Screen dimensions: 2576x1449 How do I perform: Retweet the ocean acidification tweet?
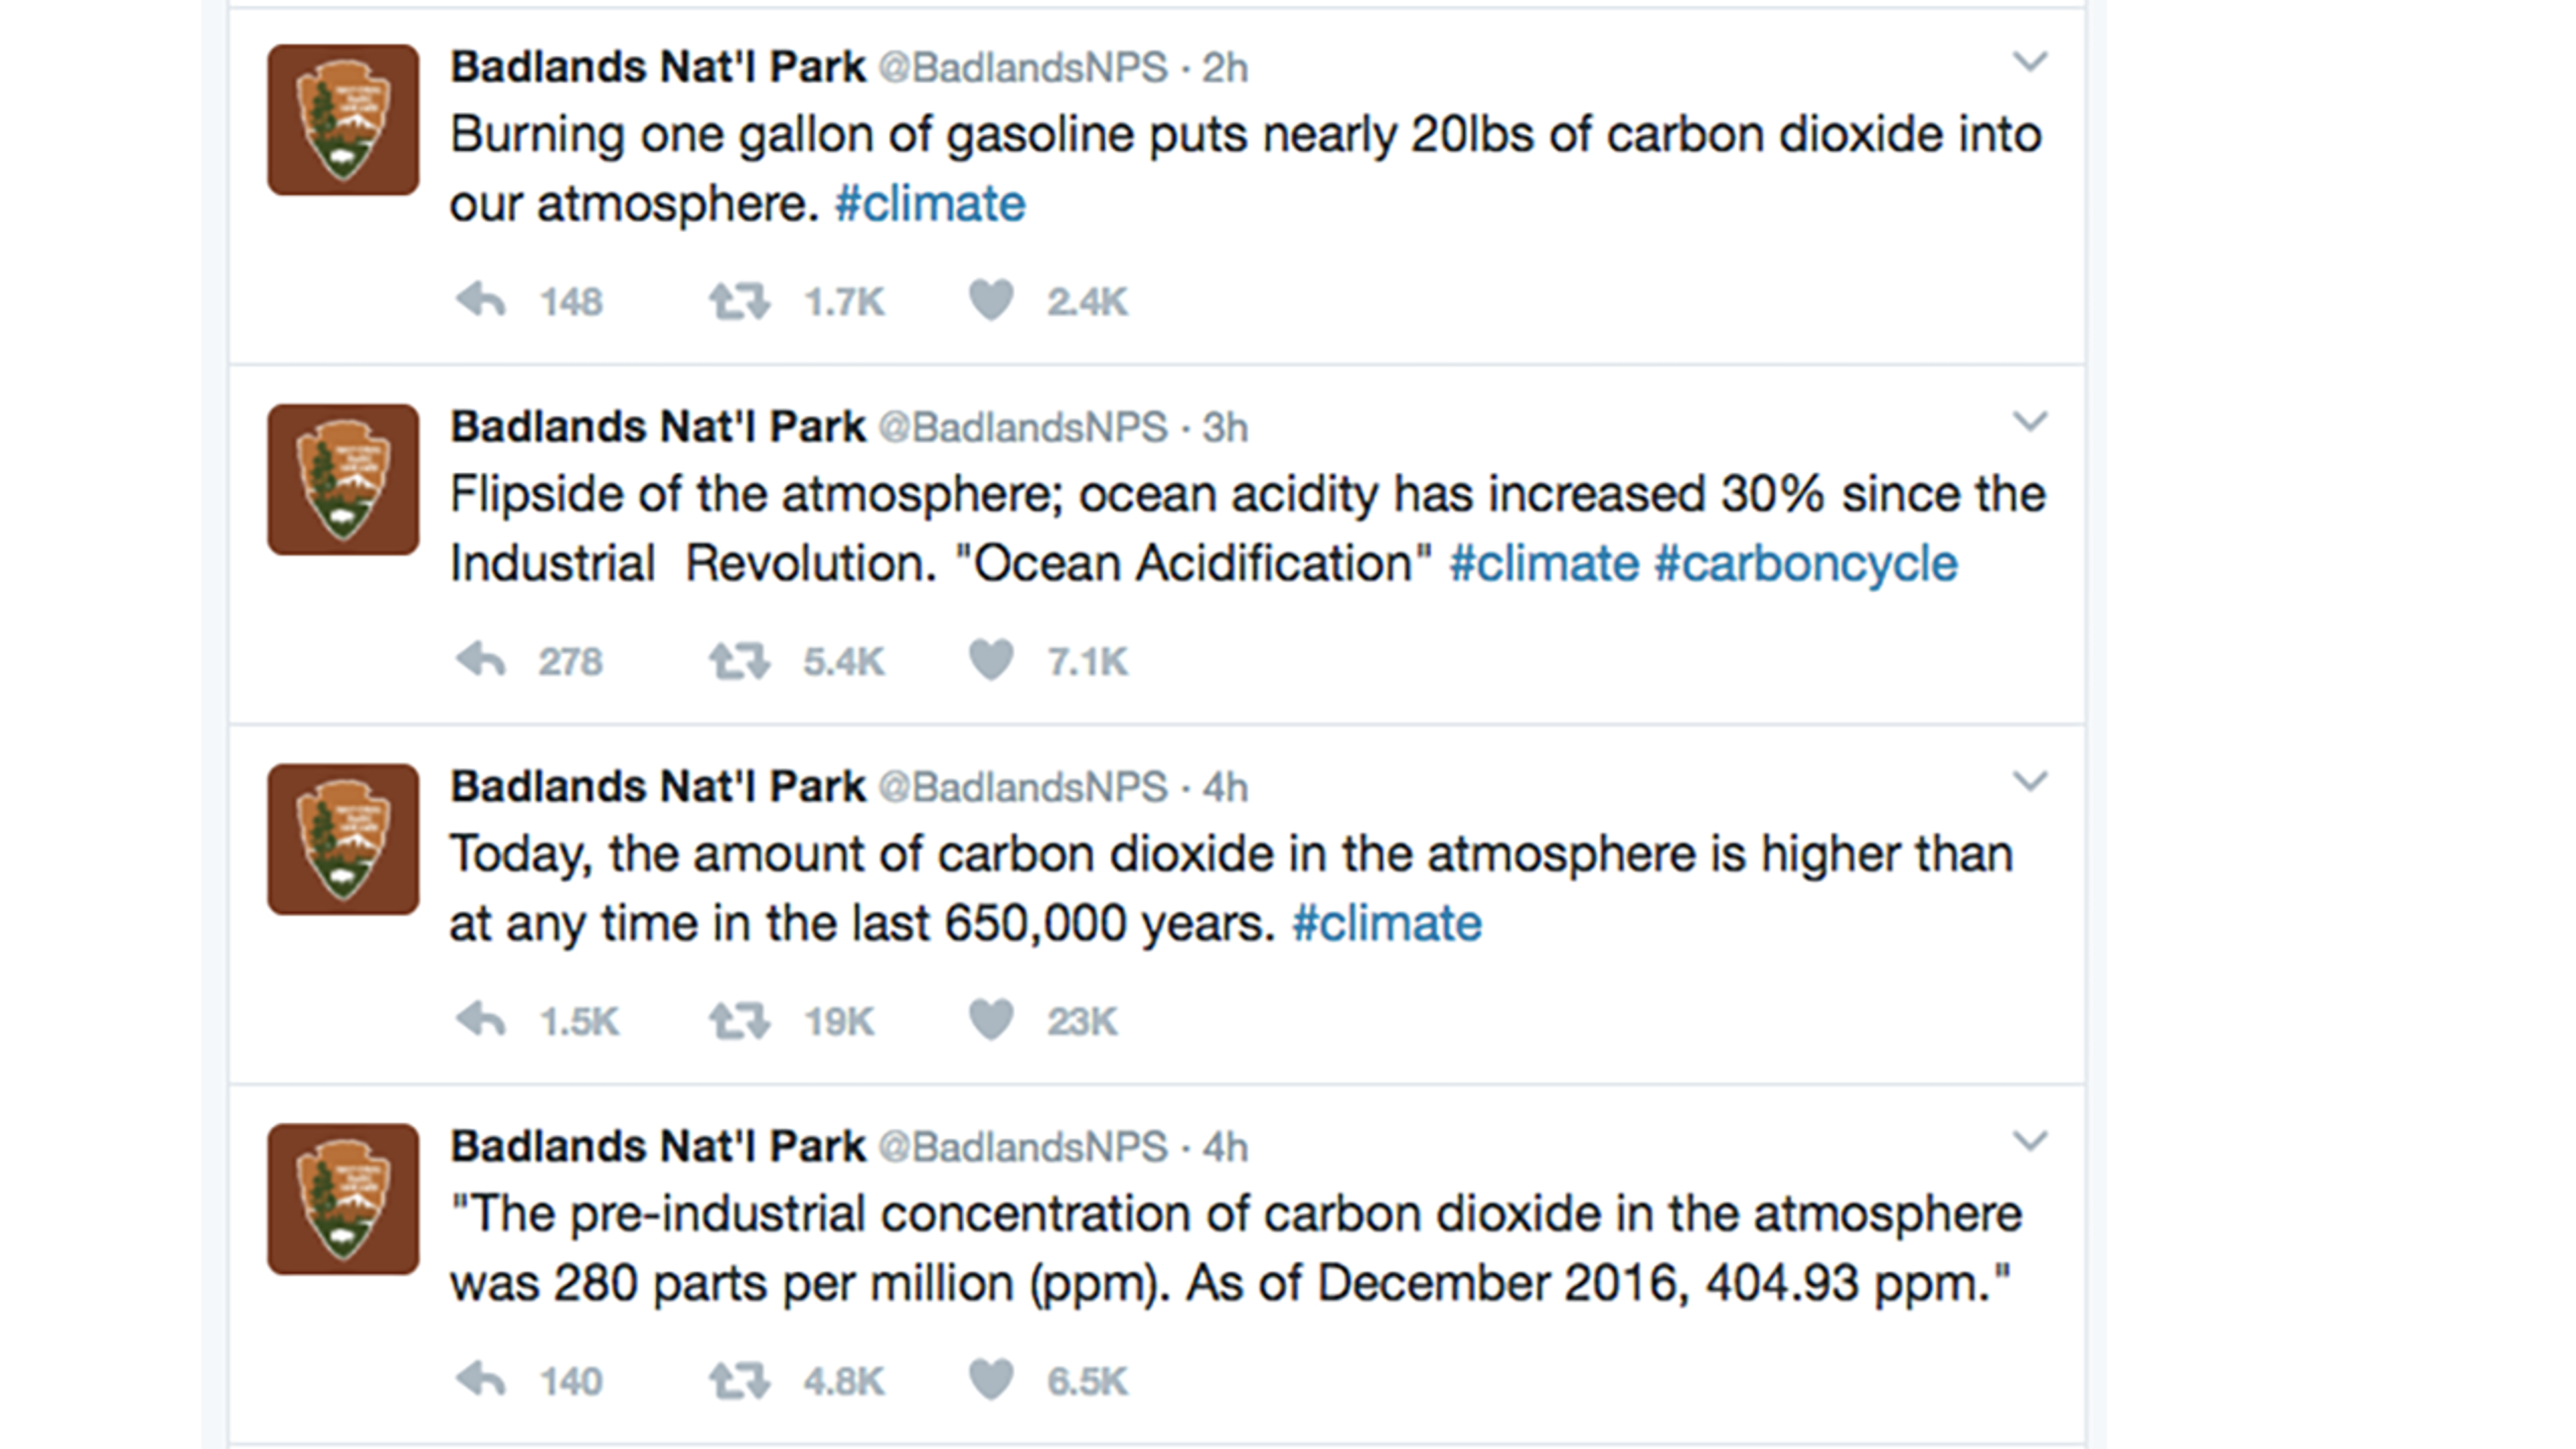pyautogui.click(x=739, y=660)
